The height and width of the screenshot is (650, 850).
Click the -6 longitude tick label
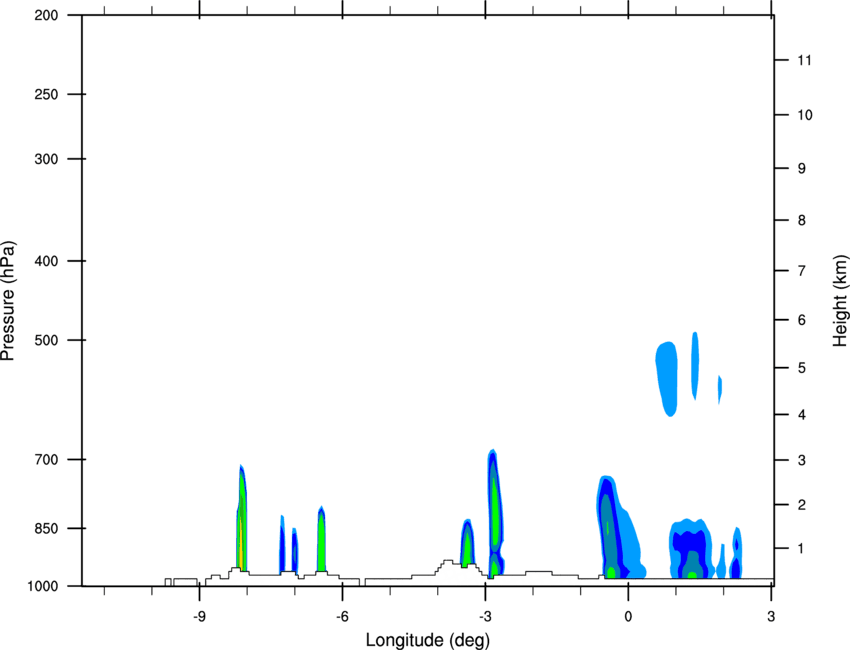coord(342,616)
